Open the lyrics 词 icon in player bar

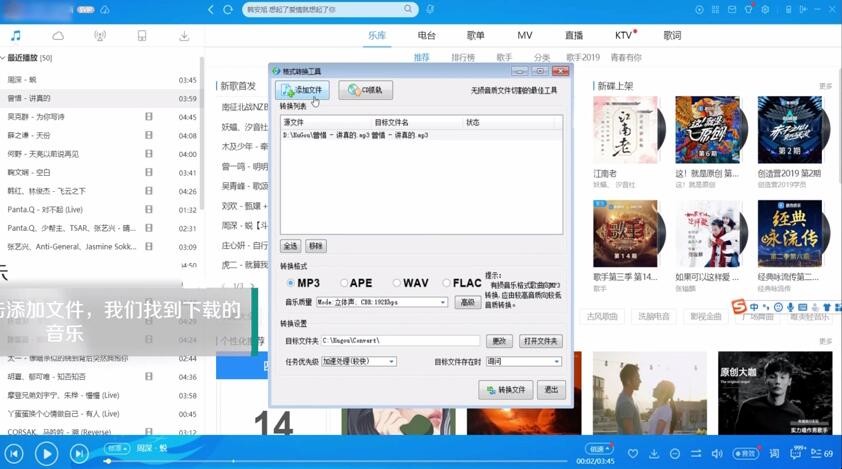coord(774,454)
